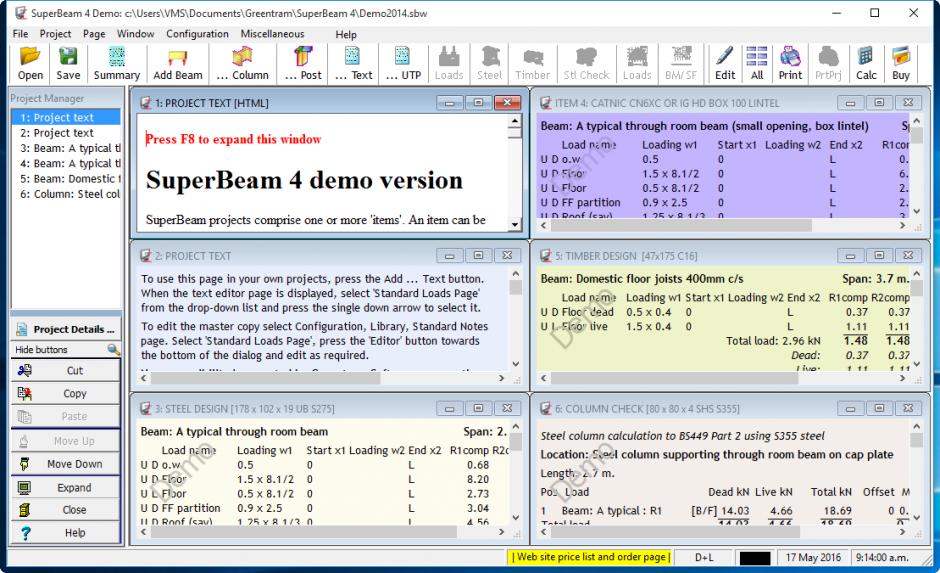This screenshot has height=573, width=940.
Task: Click the 17 May 2016 date in status bar
Action: (x=813, y=557)
